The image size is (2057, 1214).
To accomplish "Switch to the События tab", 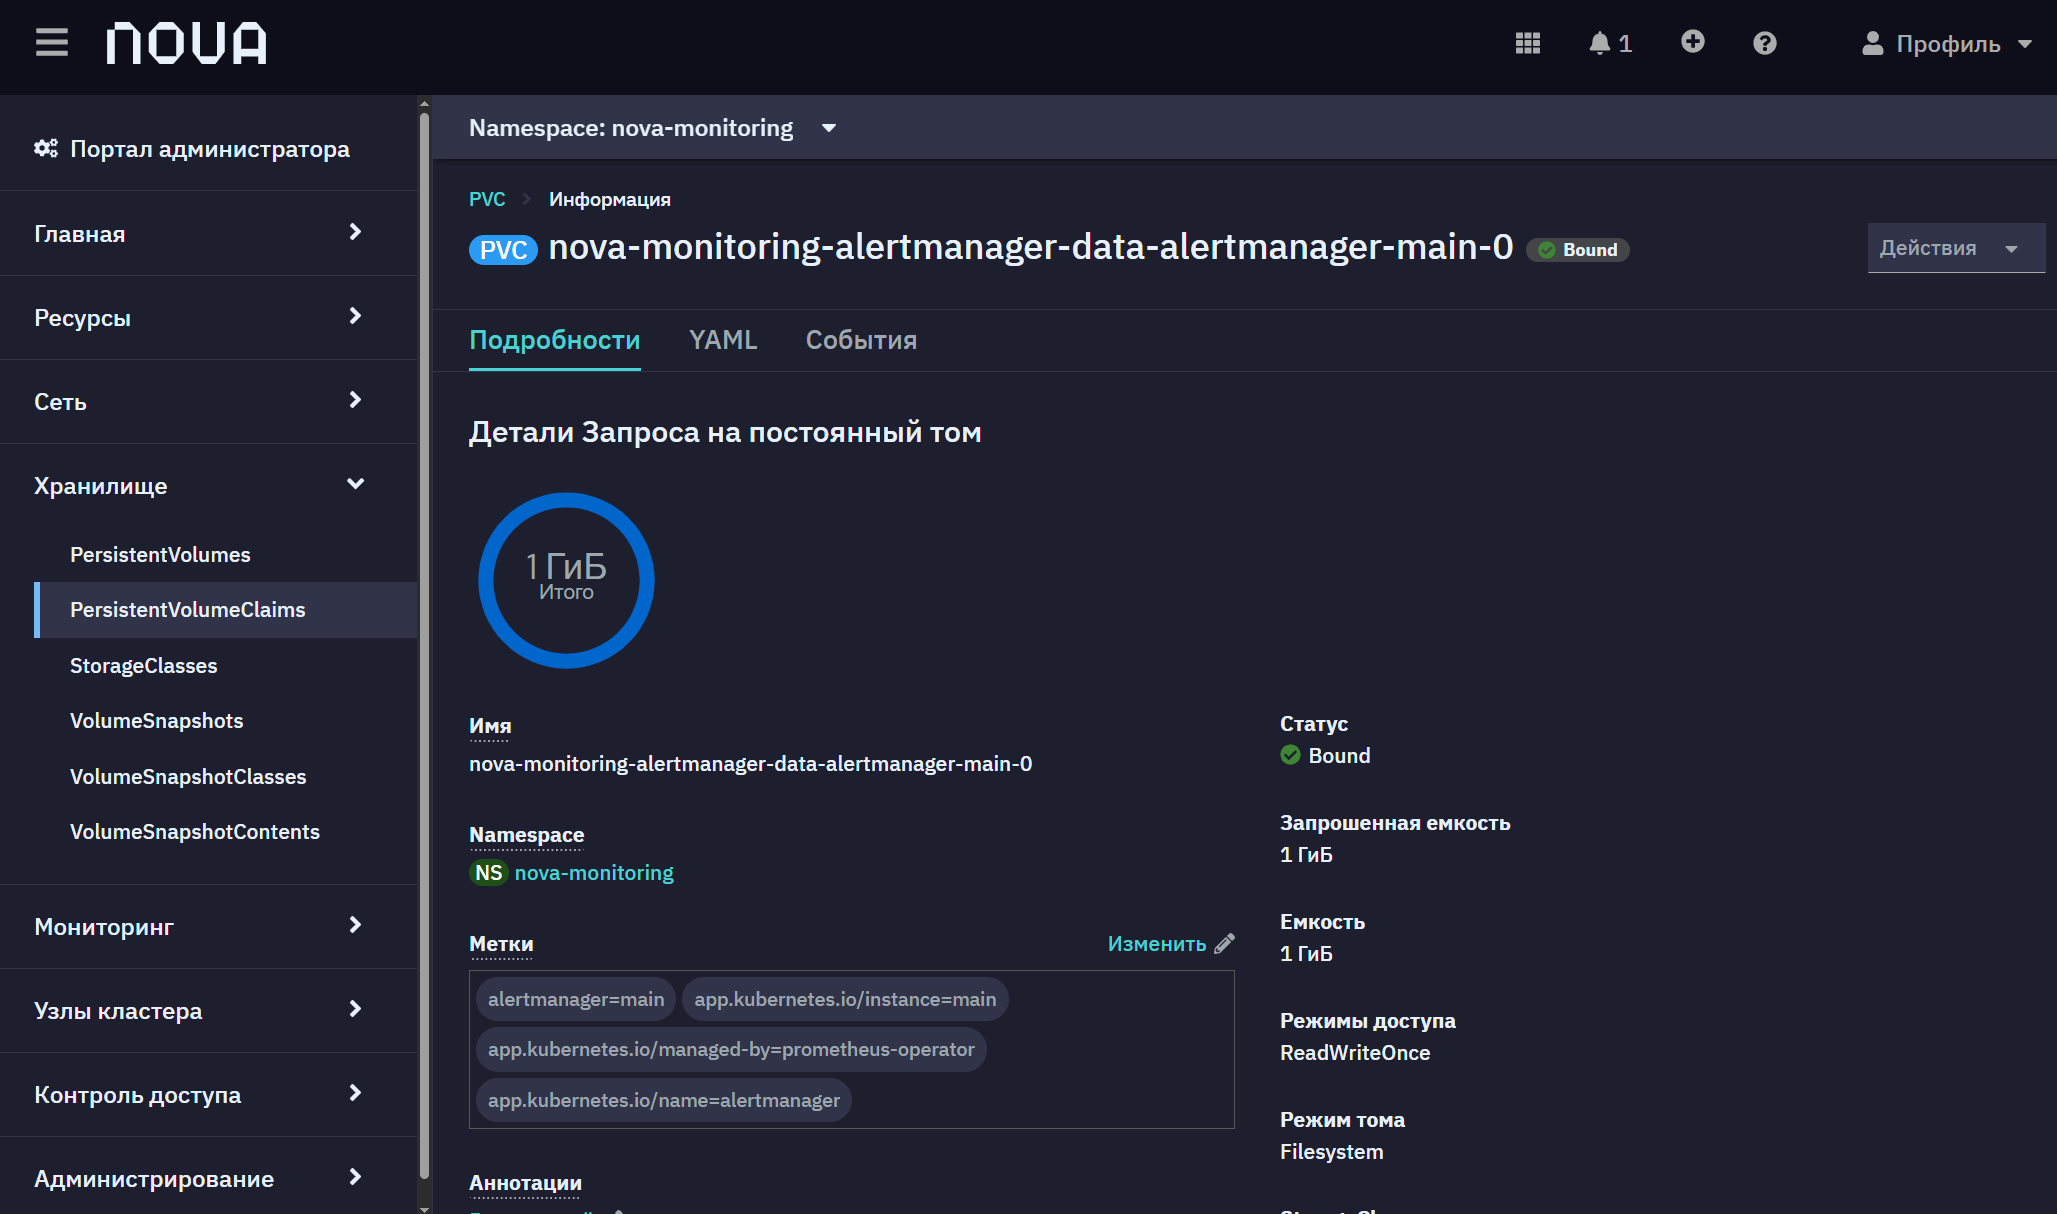I will (861, 340).
